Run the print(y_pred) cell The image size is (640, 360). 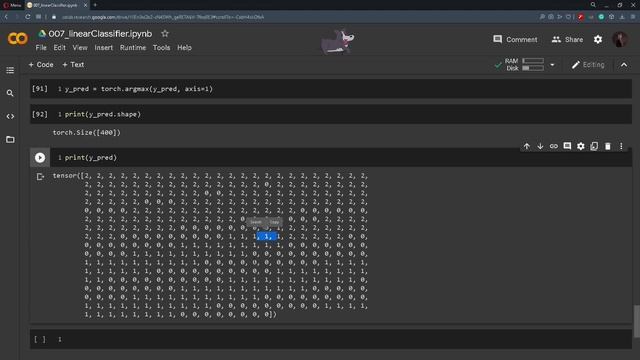[40, 158]
